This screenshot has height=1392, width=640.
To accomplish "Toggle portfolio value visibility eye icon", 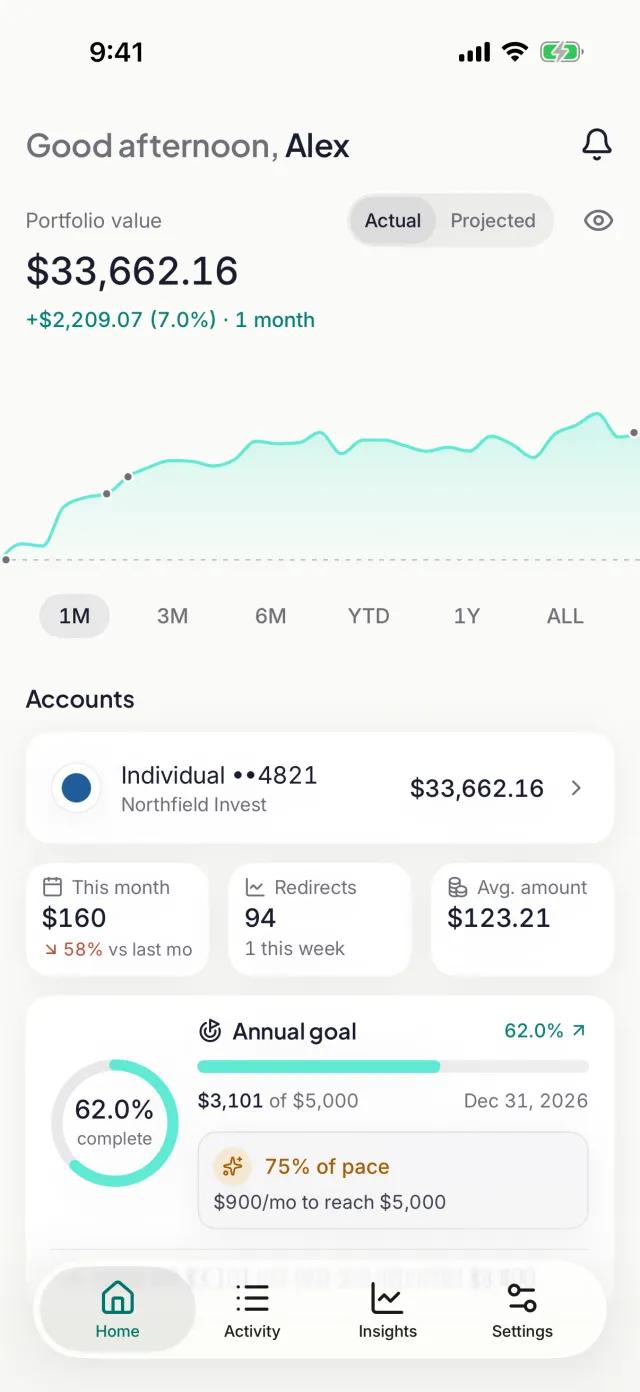I will 598,221.
